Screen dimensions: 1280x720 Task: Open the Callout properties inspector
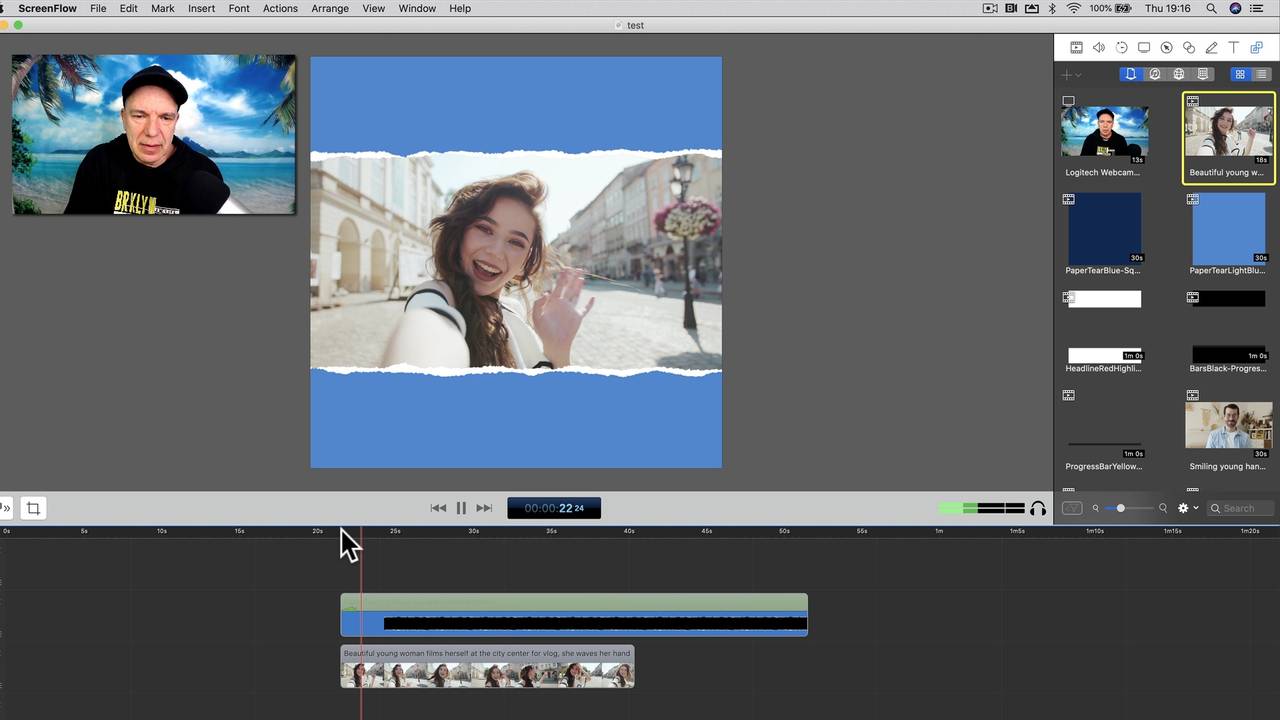[1166, 47]
